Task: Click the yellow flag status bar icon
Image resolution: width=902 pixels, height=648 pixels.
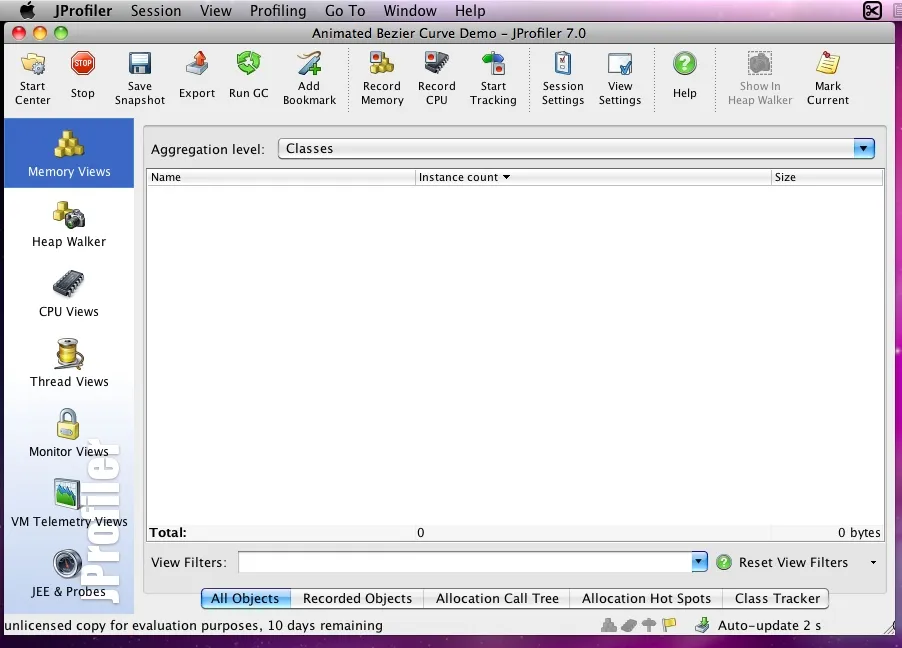Action: (x=669, y=625)
